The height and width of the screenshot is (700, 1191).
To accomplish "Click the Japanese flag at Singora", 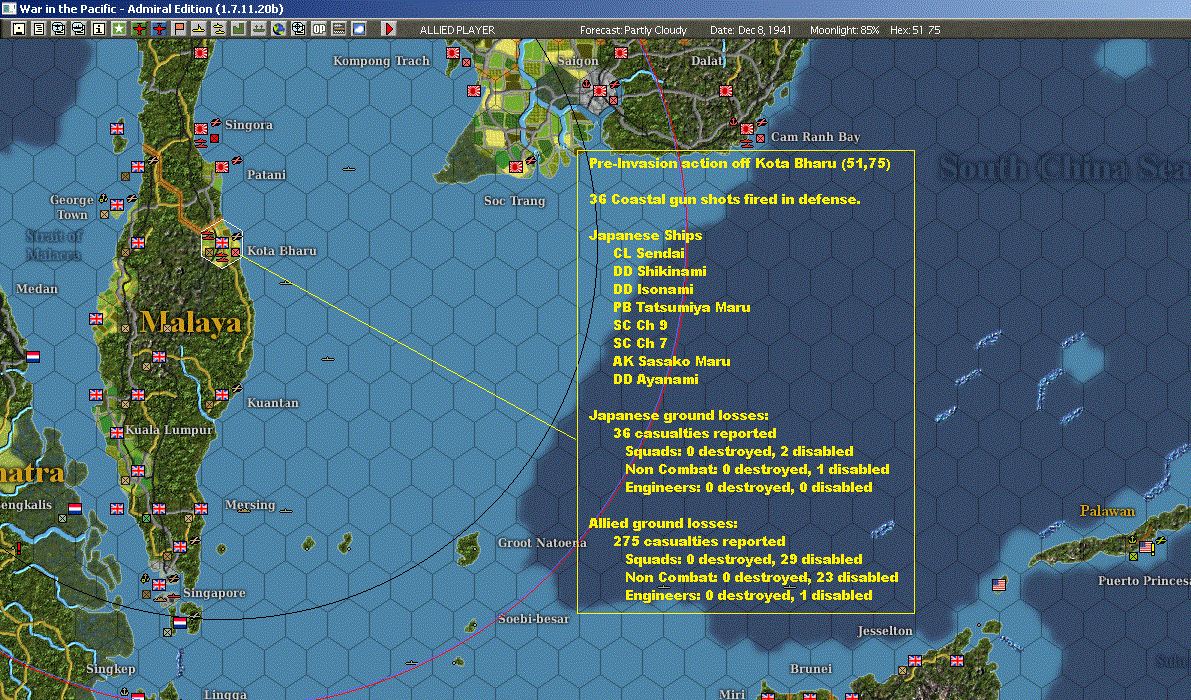I will tap(201, 129).
